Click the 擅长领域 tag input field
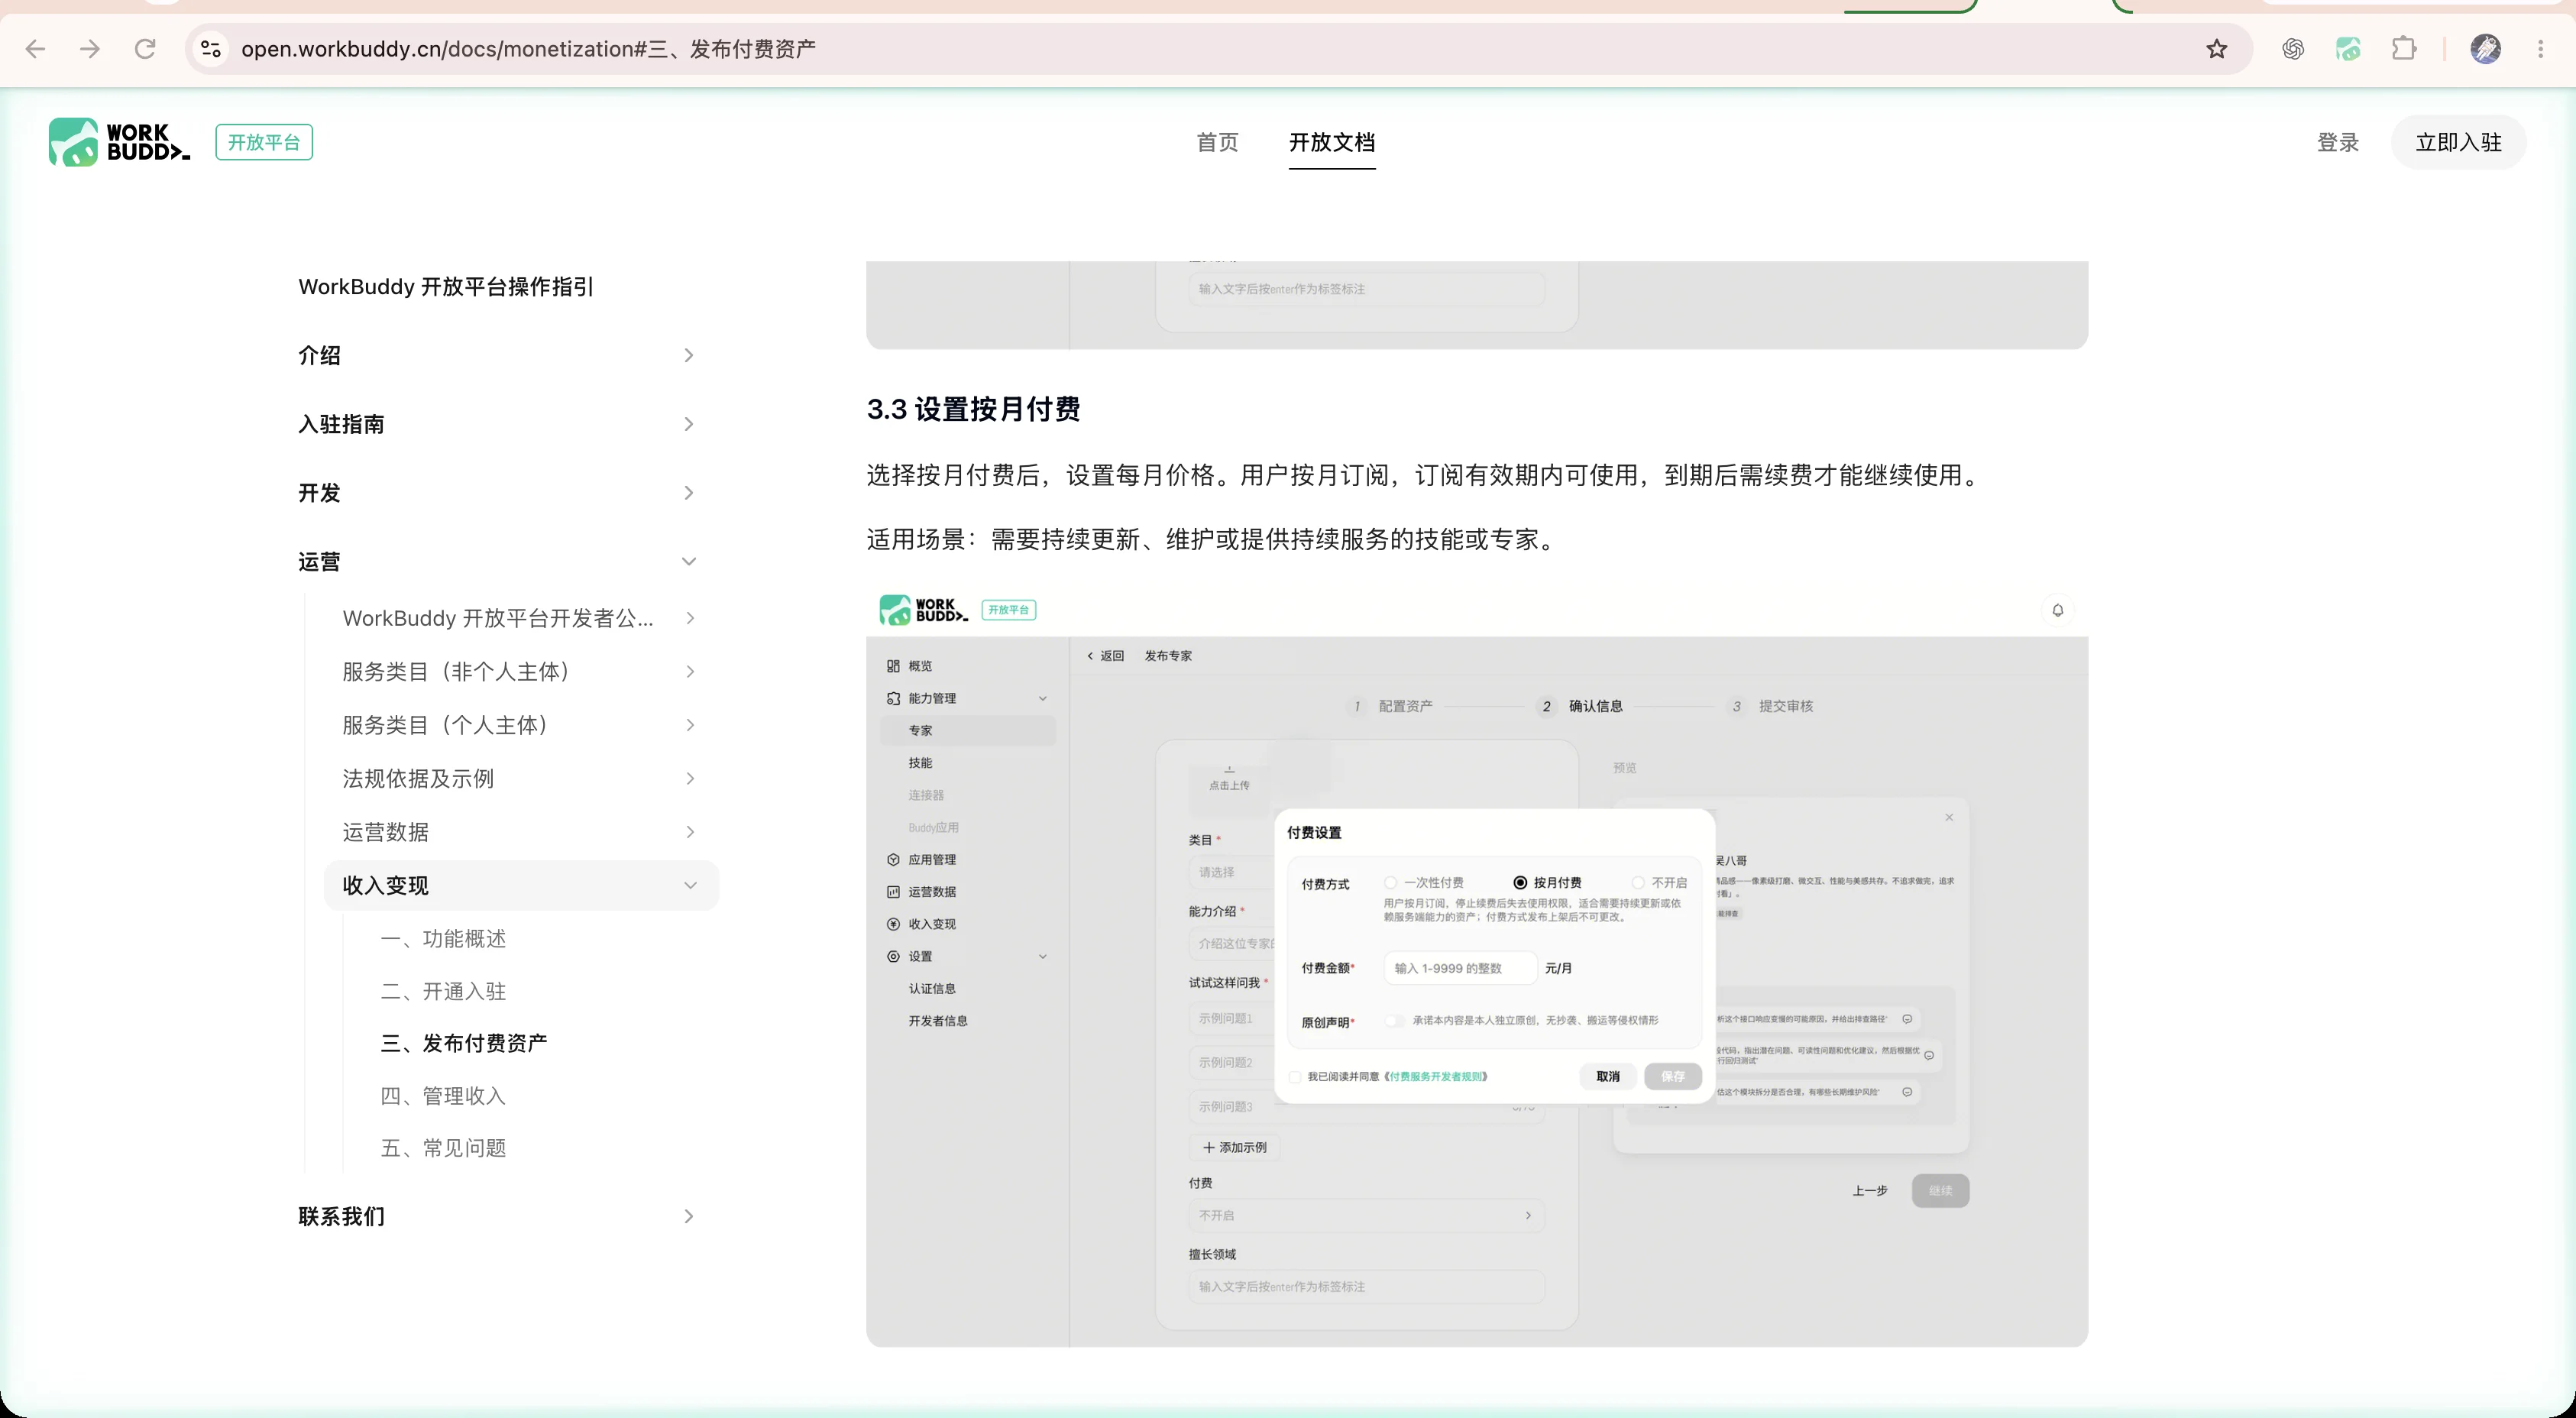This screenshot has height=1418, width=2576. point(1366,1286)
